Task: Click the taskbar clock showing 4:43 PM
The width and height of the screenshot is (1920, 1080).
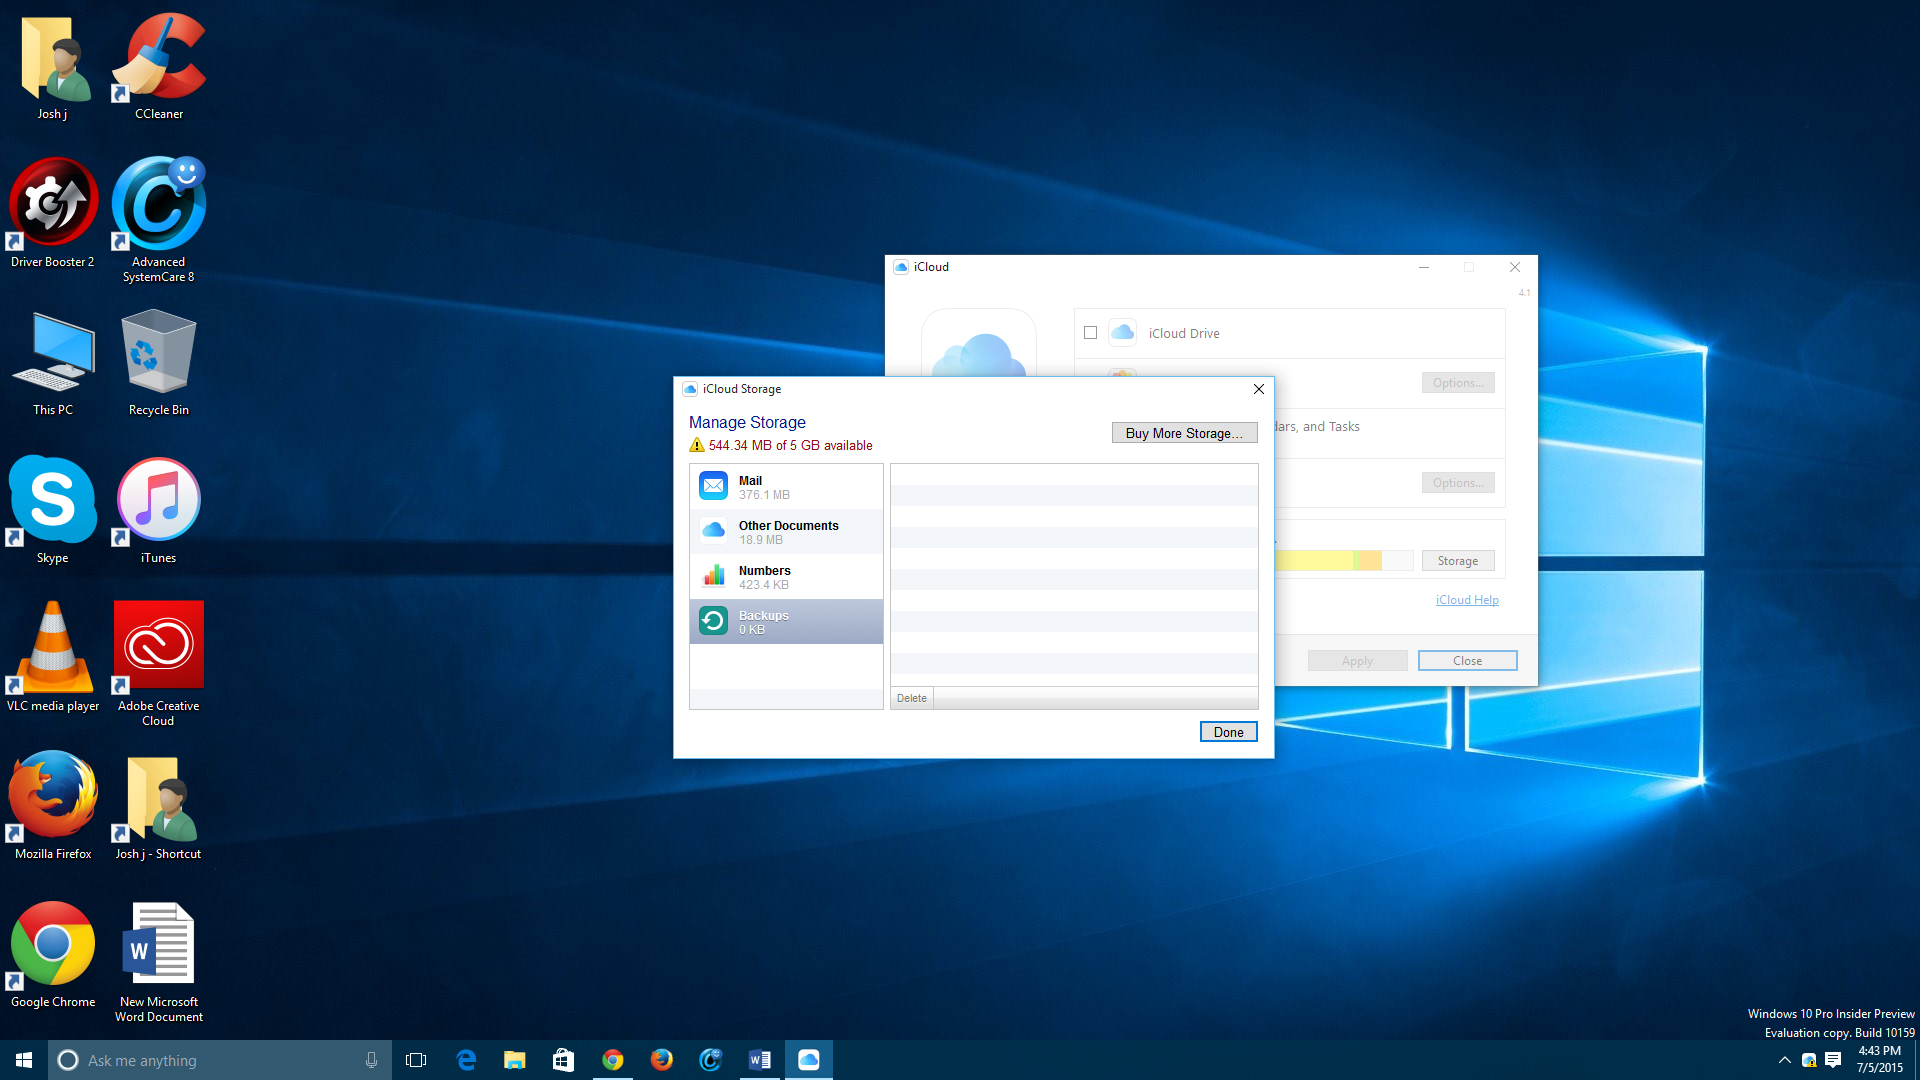Action: [x=1880, y=1060]
